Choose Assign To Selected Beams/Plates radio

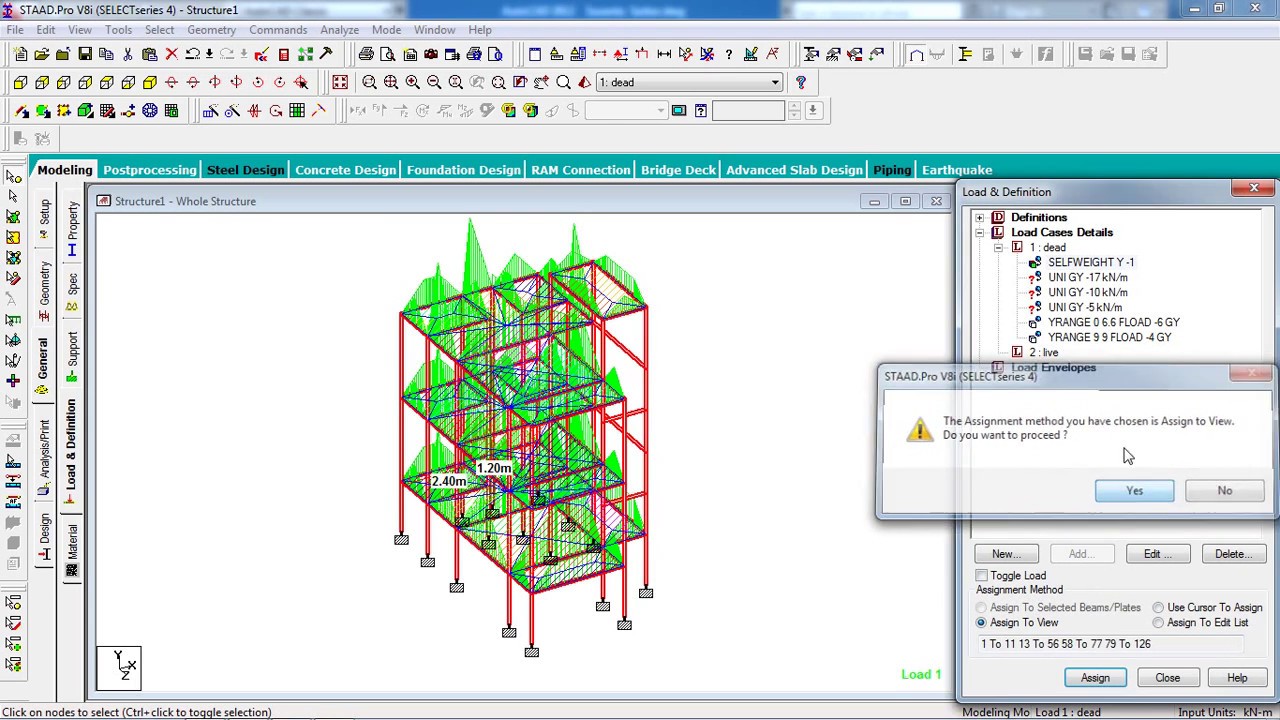981,607
